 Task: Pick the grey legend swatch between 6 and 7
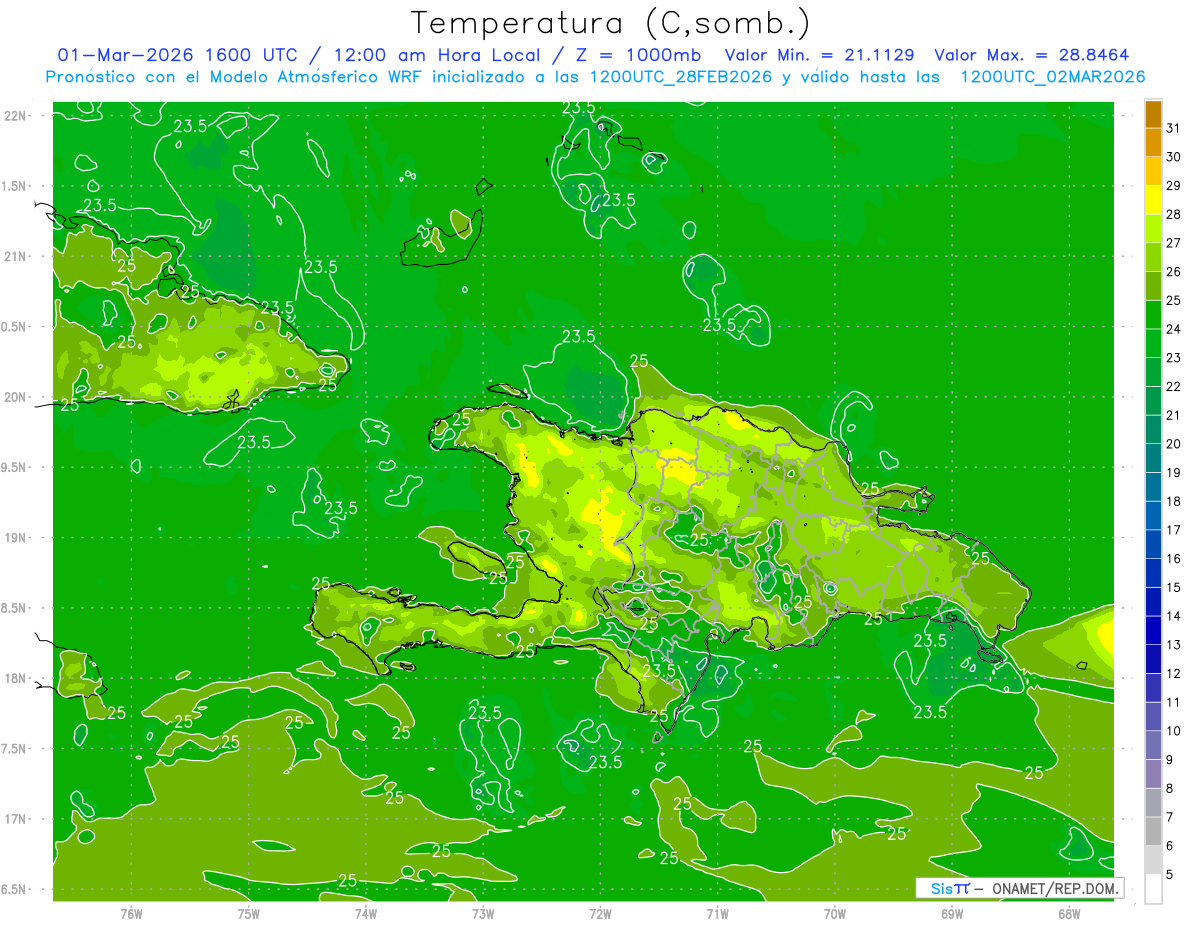click(x=1153, y=832)
